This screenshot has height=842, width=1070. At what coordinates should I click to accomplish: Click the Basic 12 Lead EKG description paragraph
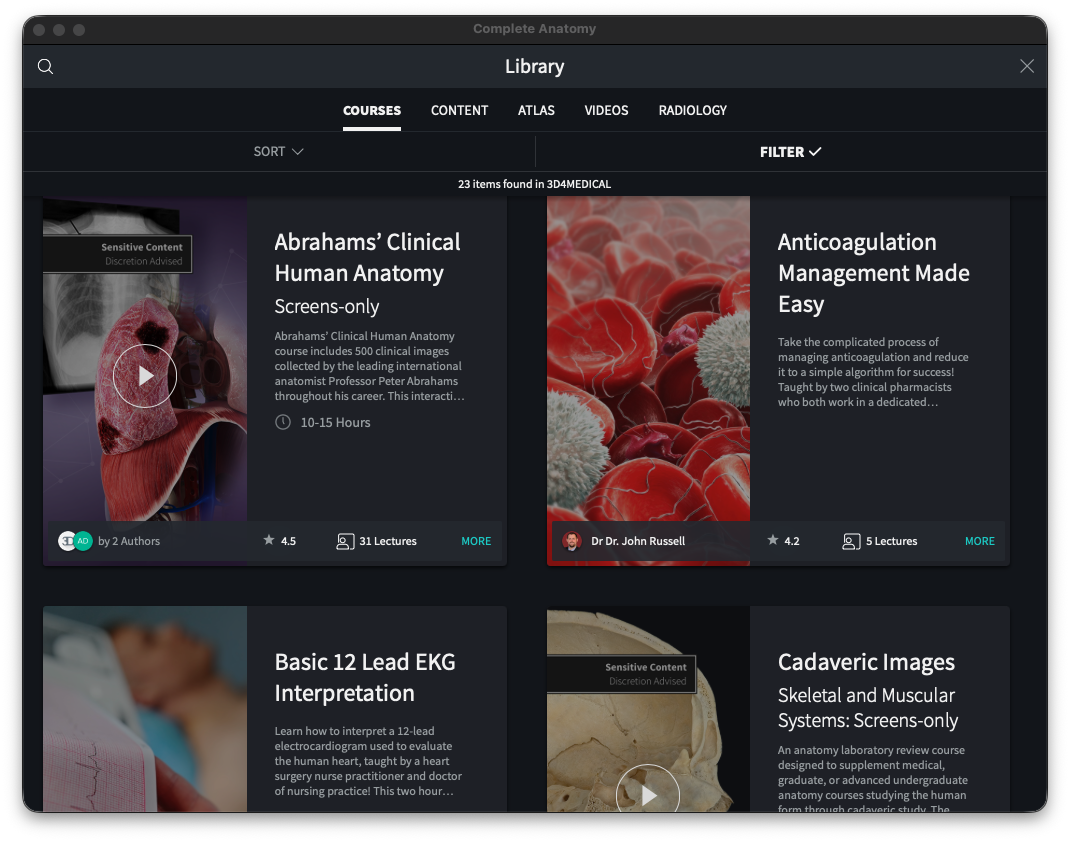pyautogui.click(x=368, y=761)
